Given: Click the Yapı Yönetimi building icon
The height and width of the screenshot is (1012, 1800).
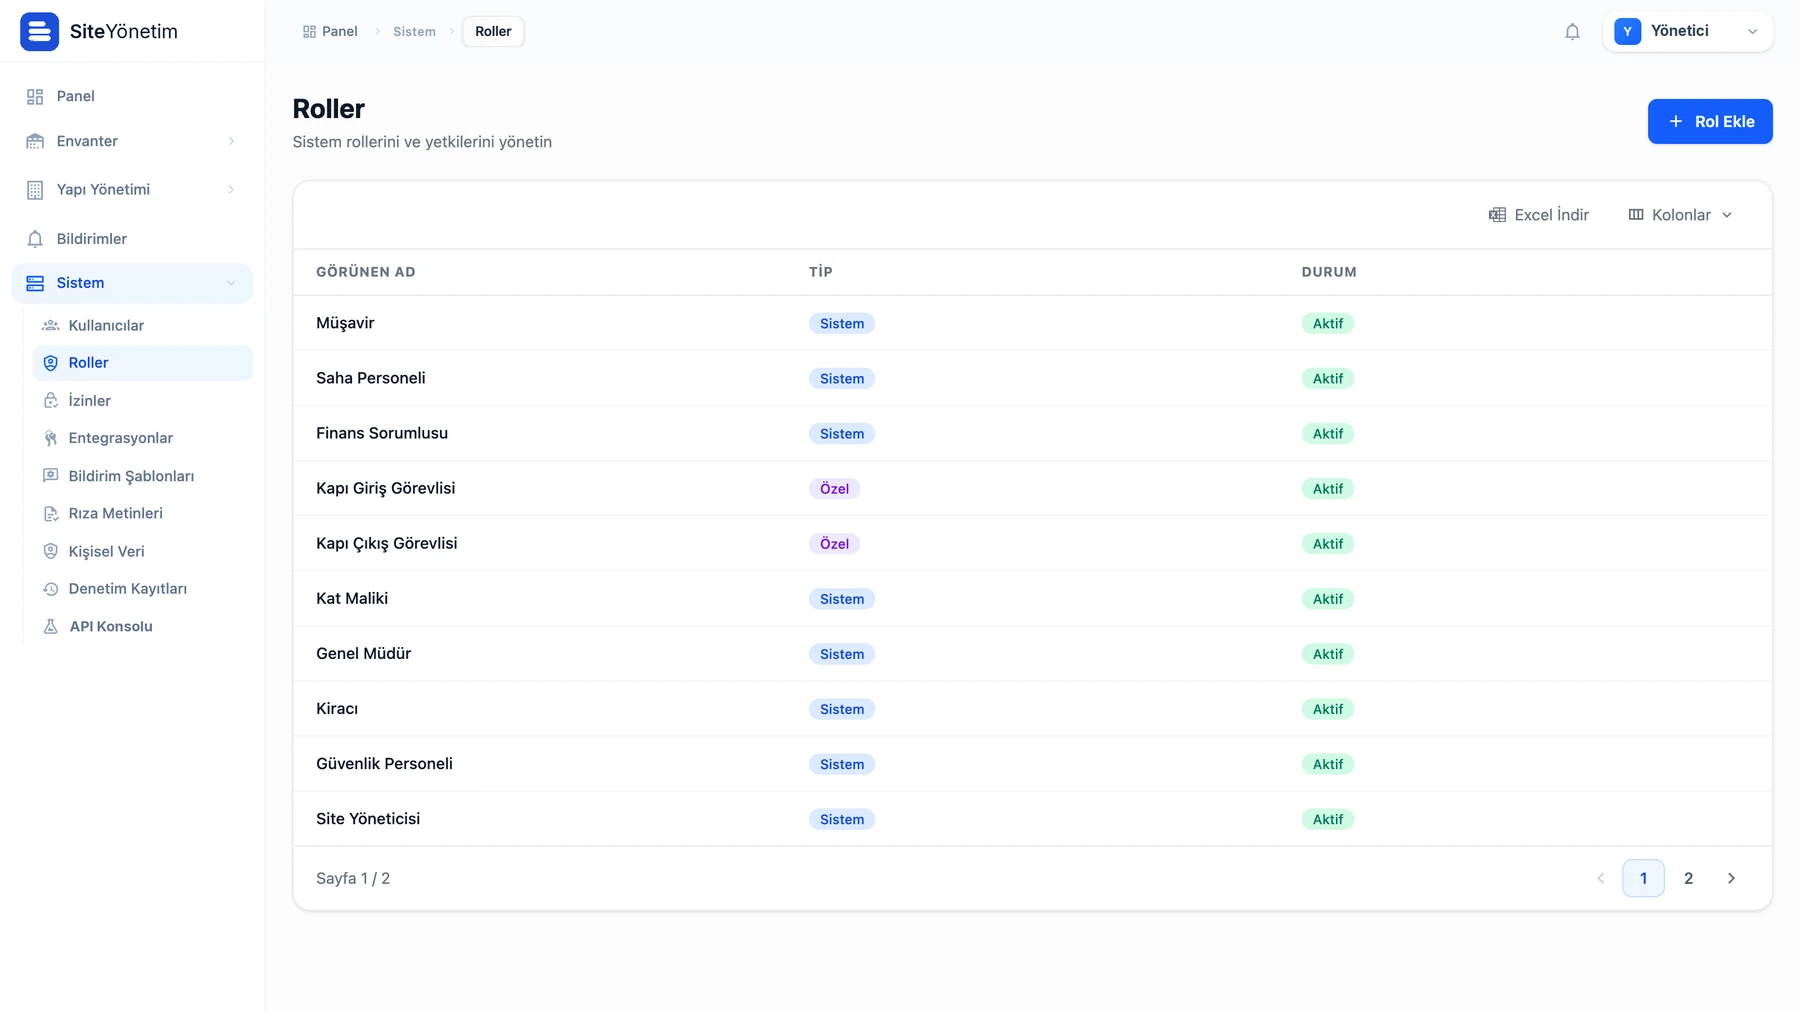Looking at the screenshot, I should coord(35,190).
